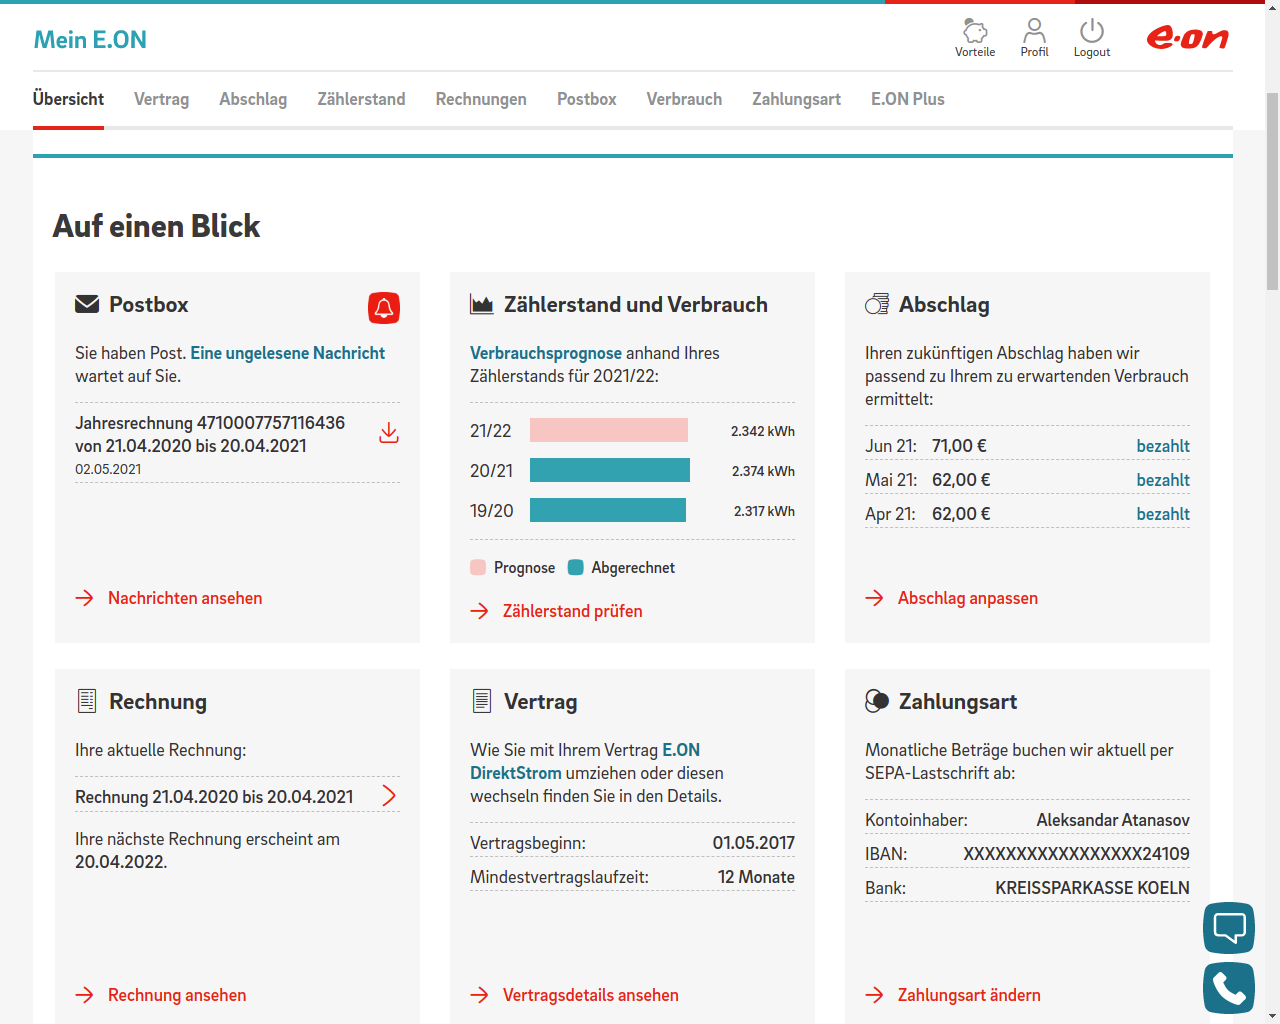
Task: Open the Vorteile piggy bank icon
Action: click(x=975, y=31)
